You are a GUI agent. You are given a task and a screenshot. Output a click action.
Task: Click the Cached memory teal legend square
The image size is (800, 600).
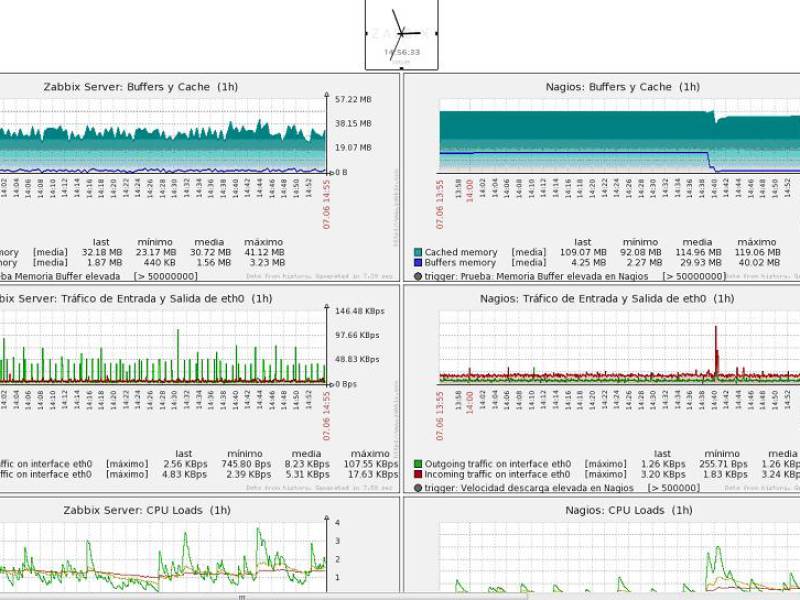pyautogui.click(x=418, y=253)
